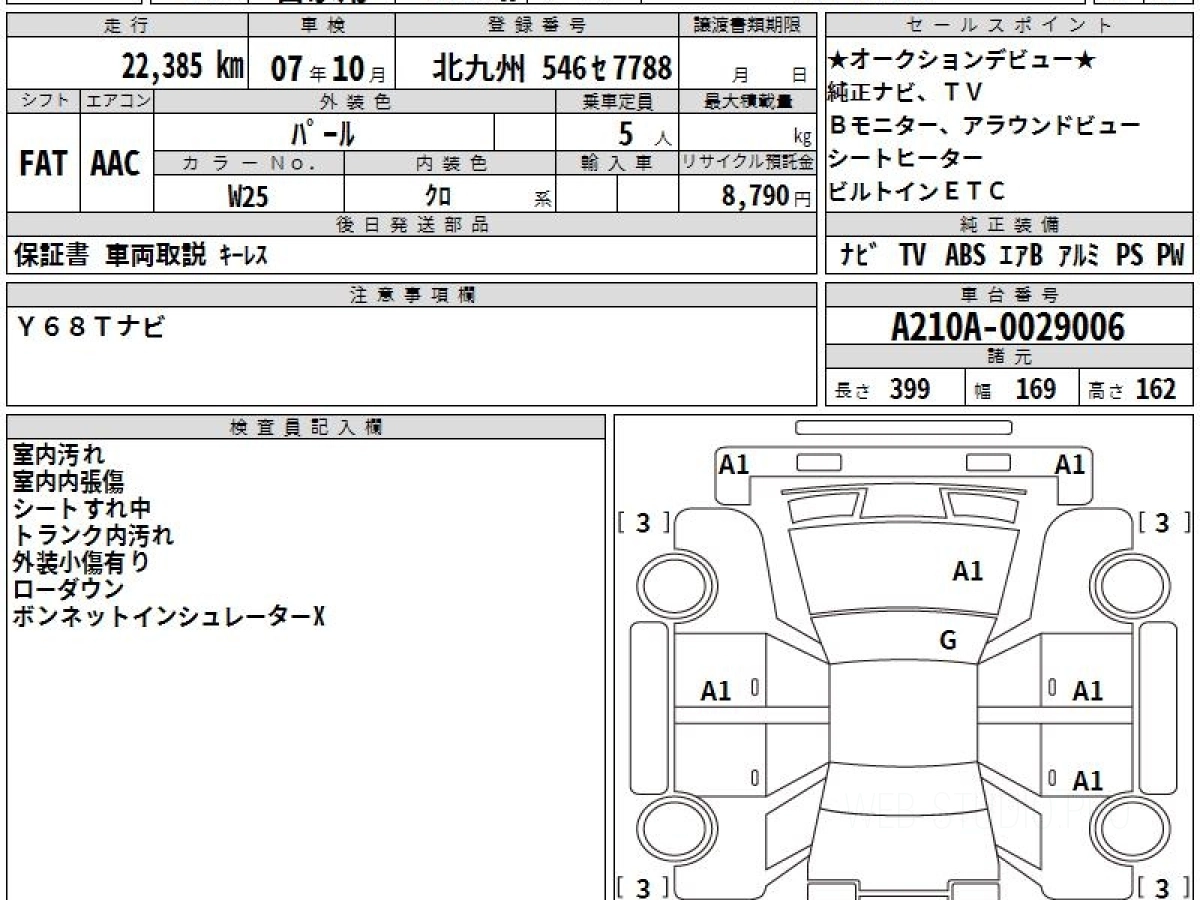Select the ビルトインETC line
Viewport: 1200px width, 900px height.
[917, 191]
